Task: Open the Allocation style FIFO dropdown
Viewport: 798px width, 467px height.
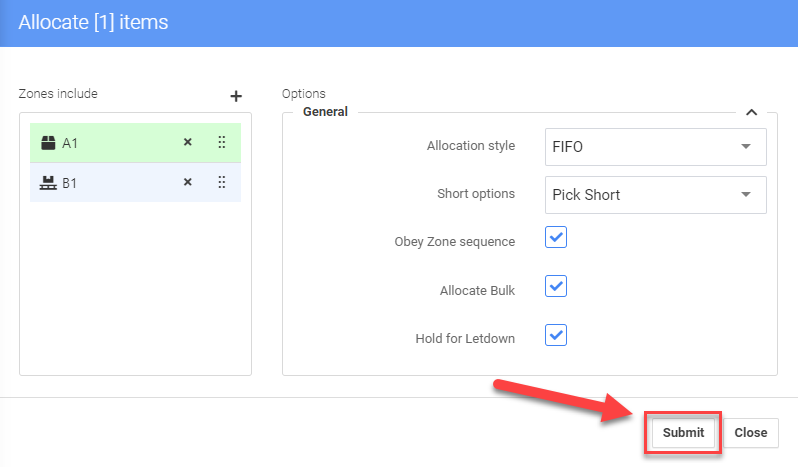Action: (655, 146)
